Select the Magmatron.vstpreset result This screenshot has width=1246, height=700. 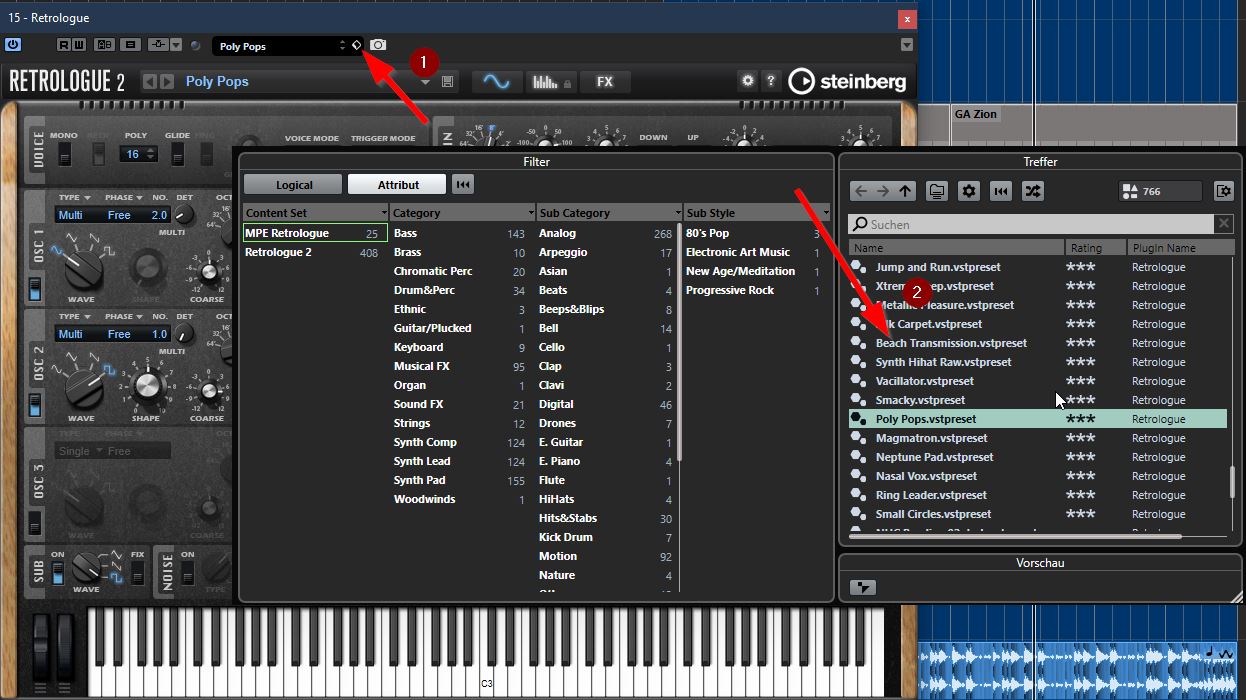pos(931,438)
